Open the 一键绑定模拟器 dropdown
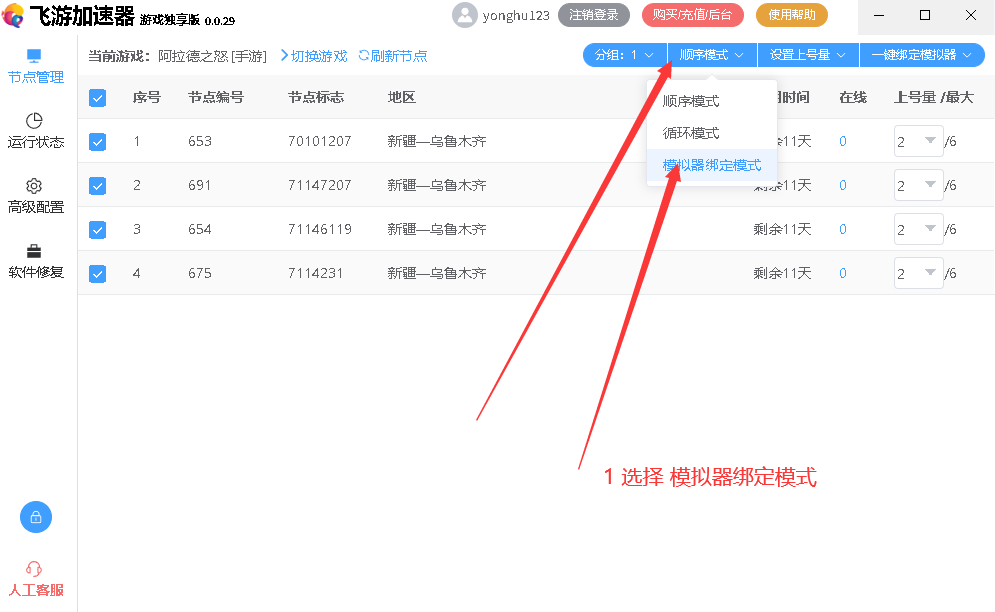The image size is (995, 612). pyautogui.click(x=922, y=55)
